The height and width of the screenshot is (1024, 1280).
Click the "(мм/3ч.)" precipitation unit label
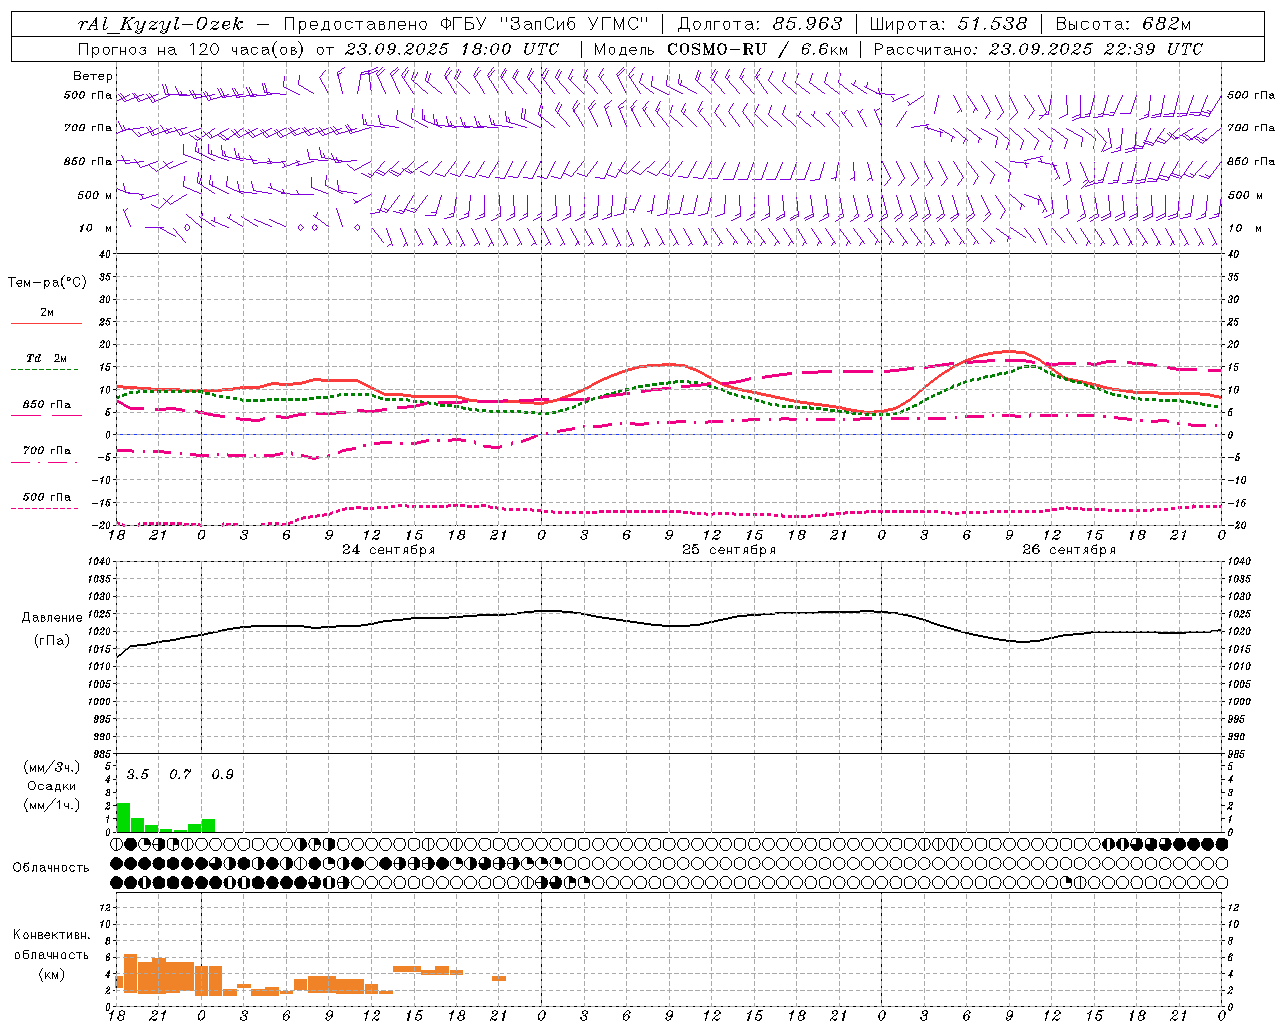pyautogui.click(x=51, y=767)
